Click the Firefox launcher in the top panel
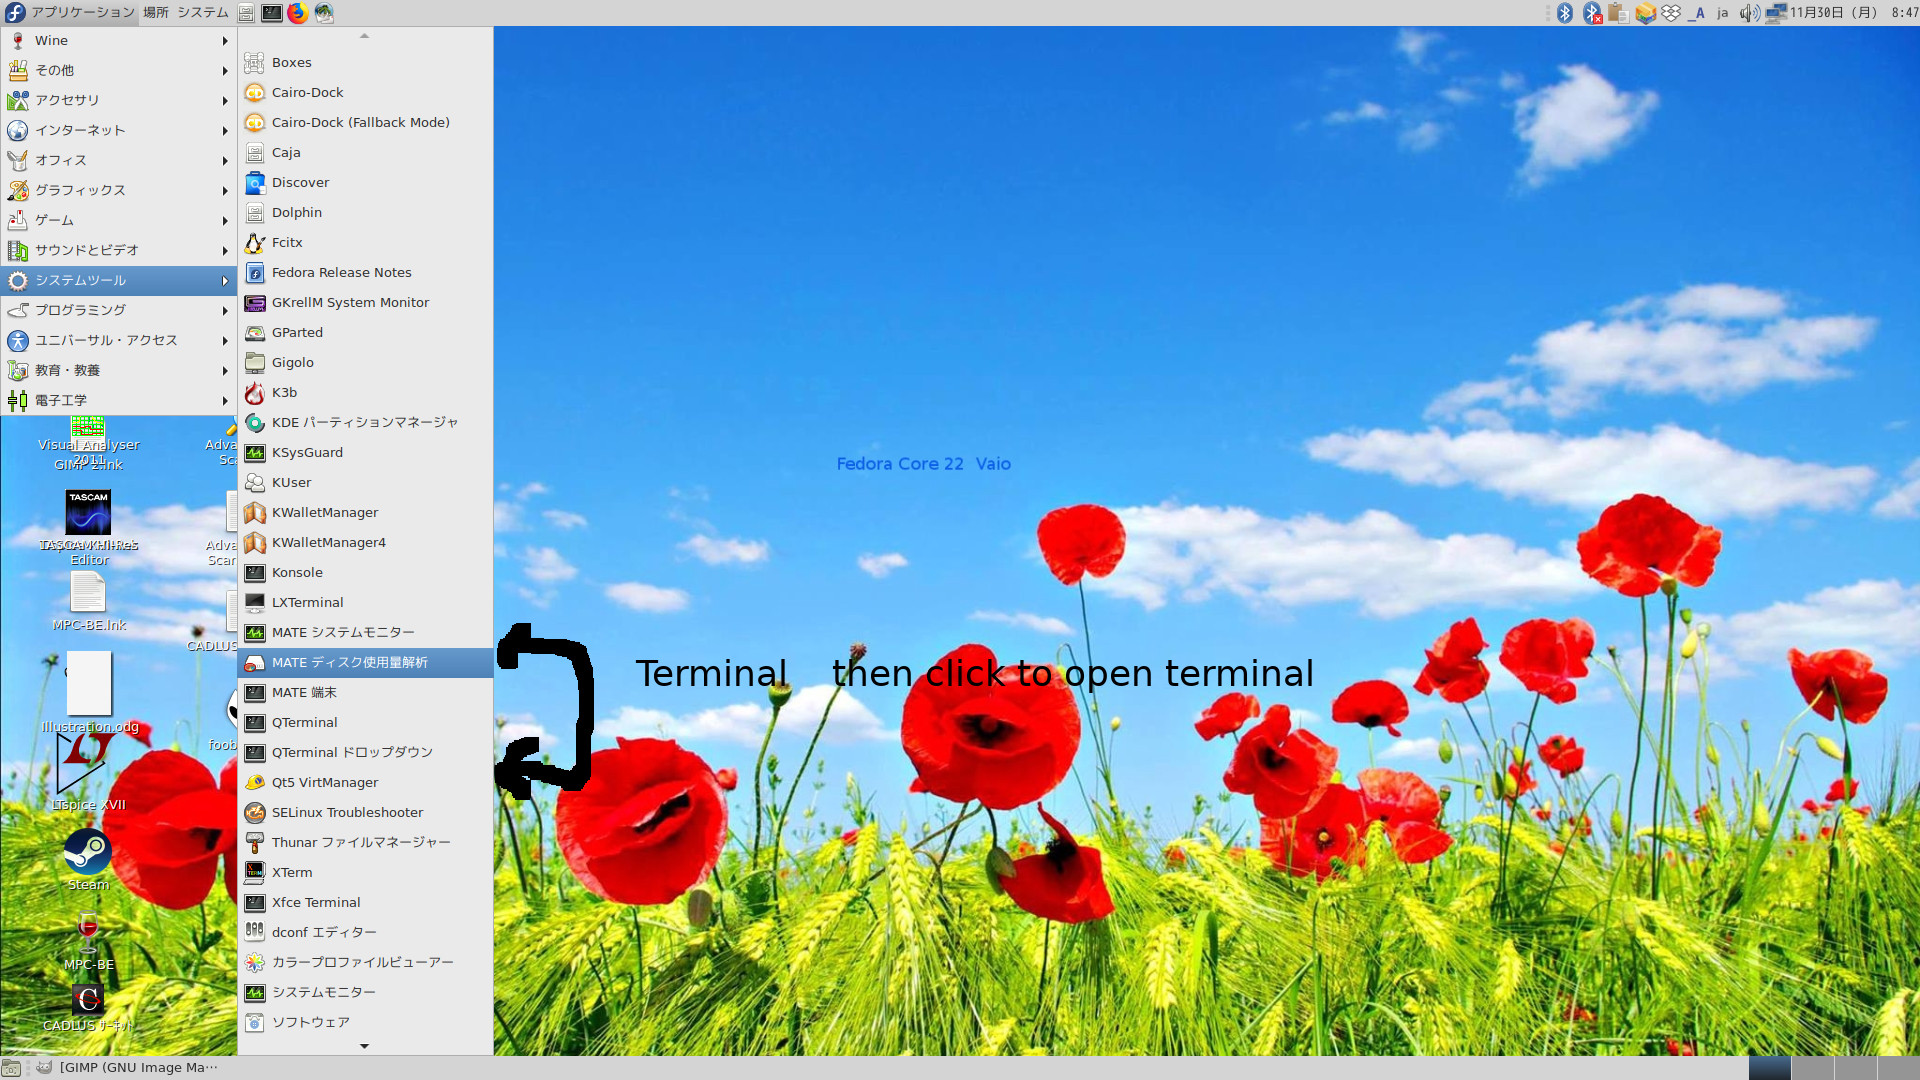Viewport: 1920px width, 1080px height. (x=297, y=13)
